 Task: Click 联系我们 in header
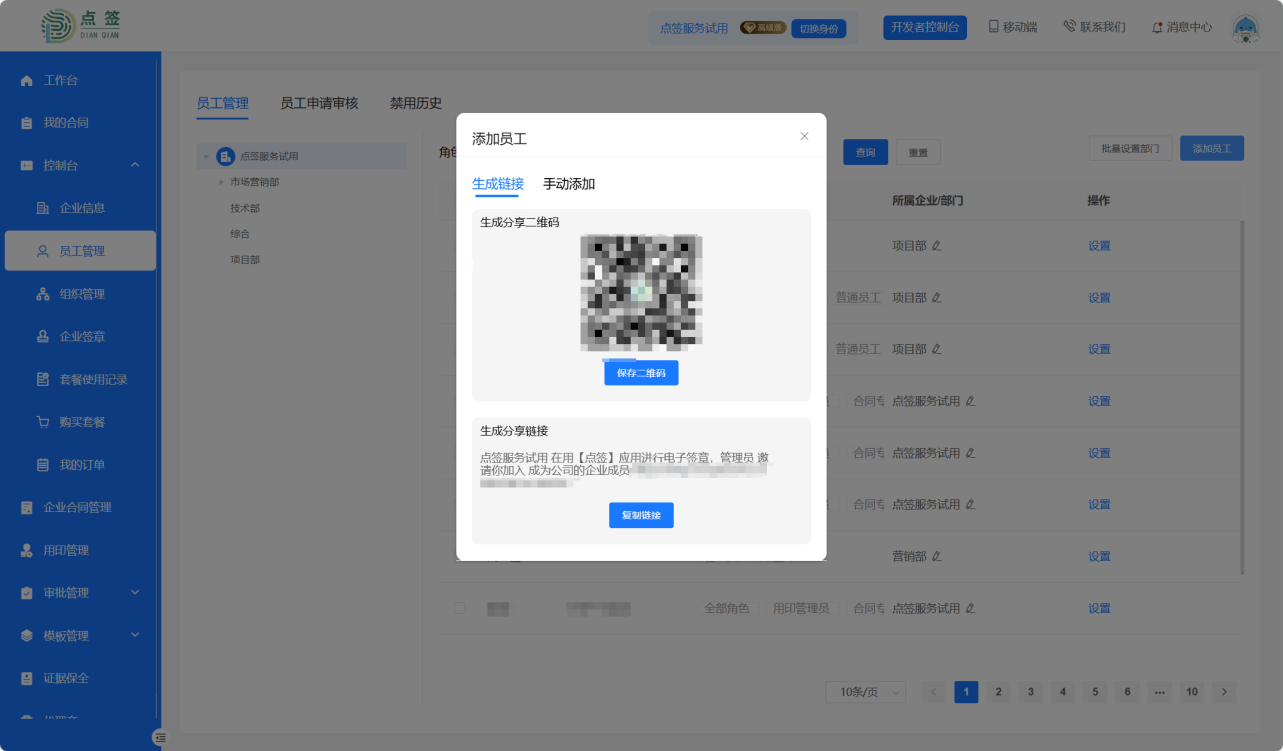click(x=1094, y=27)
